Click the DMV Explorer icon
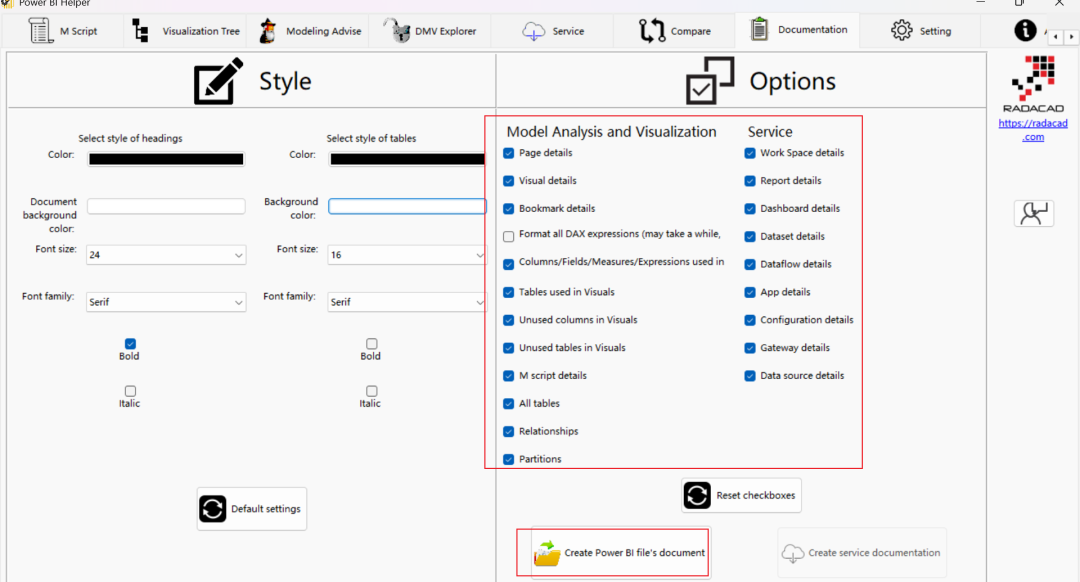1080x582 pixels. [397, 30]
